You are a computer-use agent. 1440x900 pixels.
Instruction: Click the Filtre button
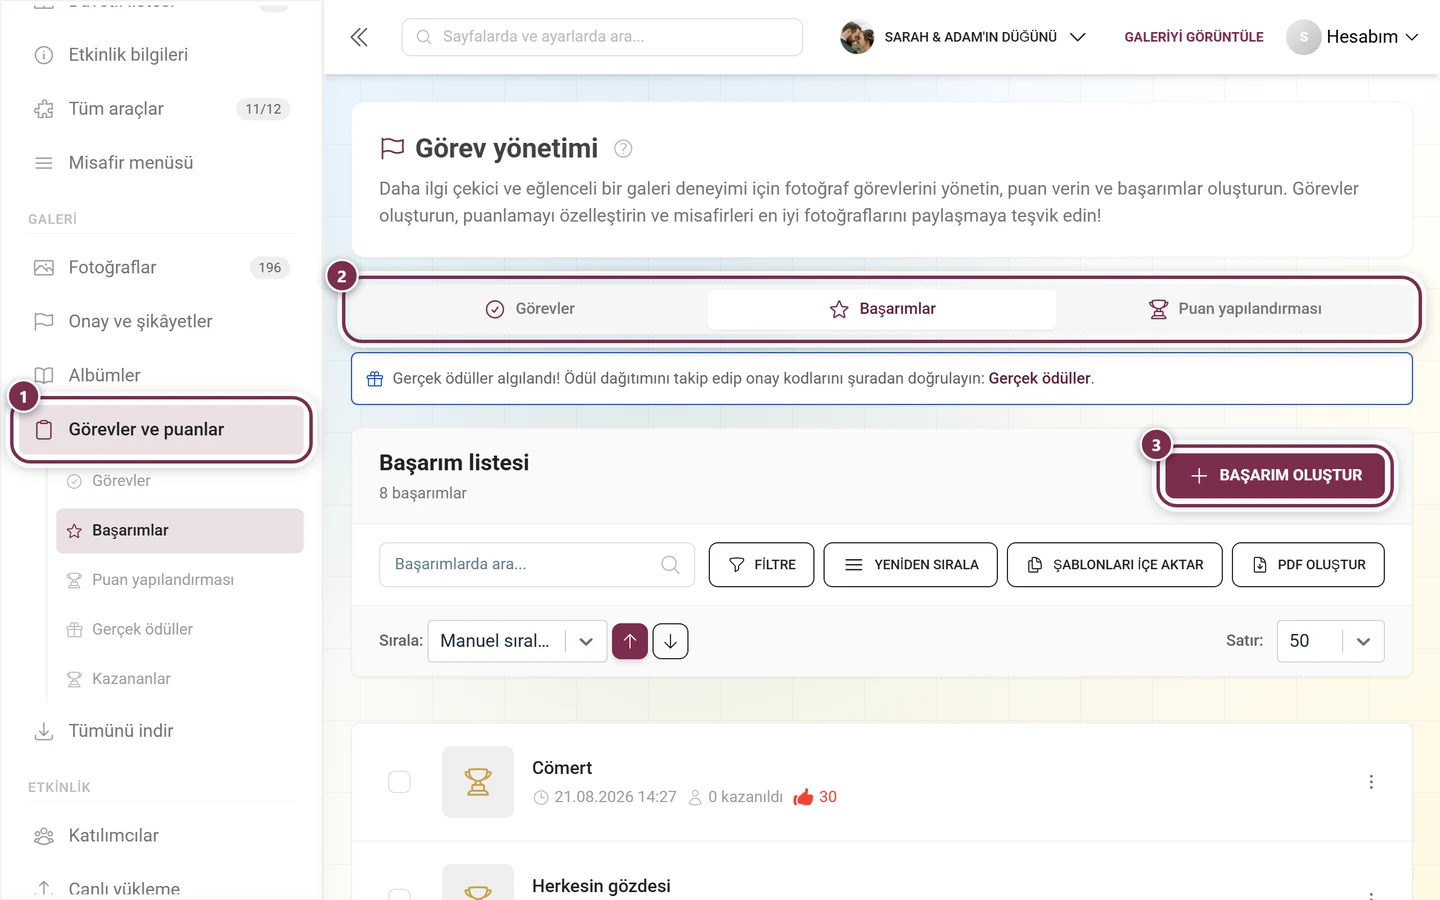pyautogui.click(x=762, y=565)
